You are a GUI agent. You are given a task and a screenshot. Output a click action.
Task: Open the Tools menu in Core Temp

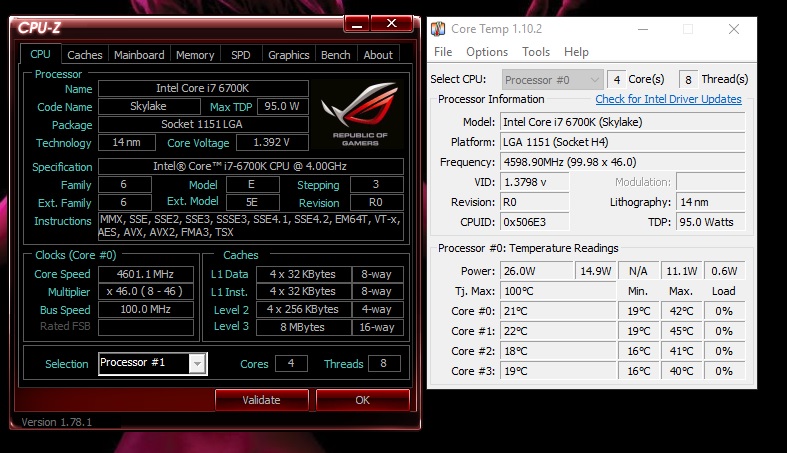536,52
